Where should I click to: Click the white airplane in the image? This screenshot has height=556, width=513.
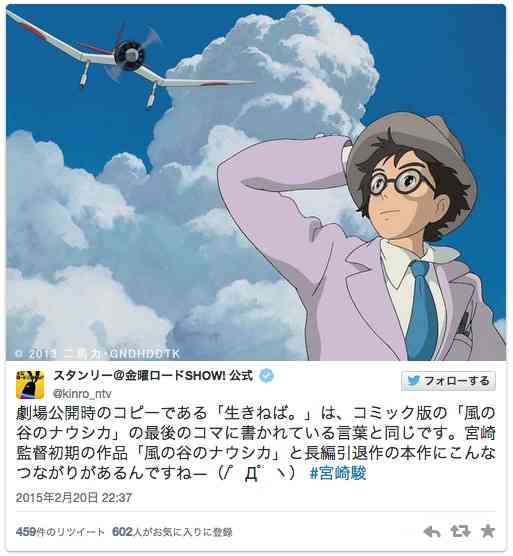(129, 59)
